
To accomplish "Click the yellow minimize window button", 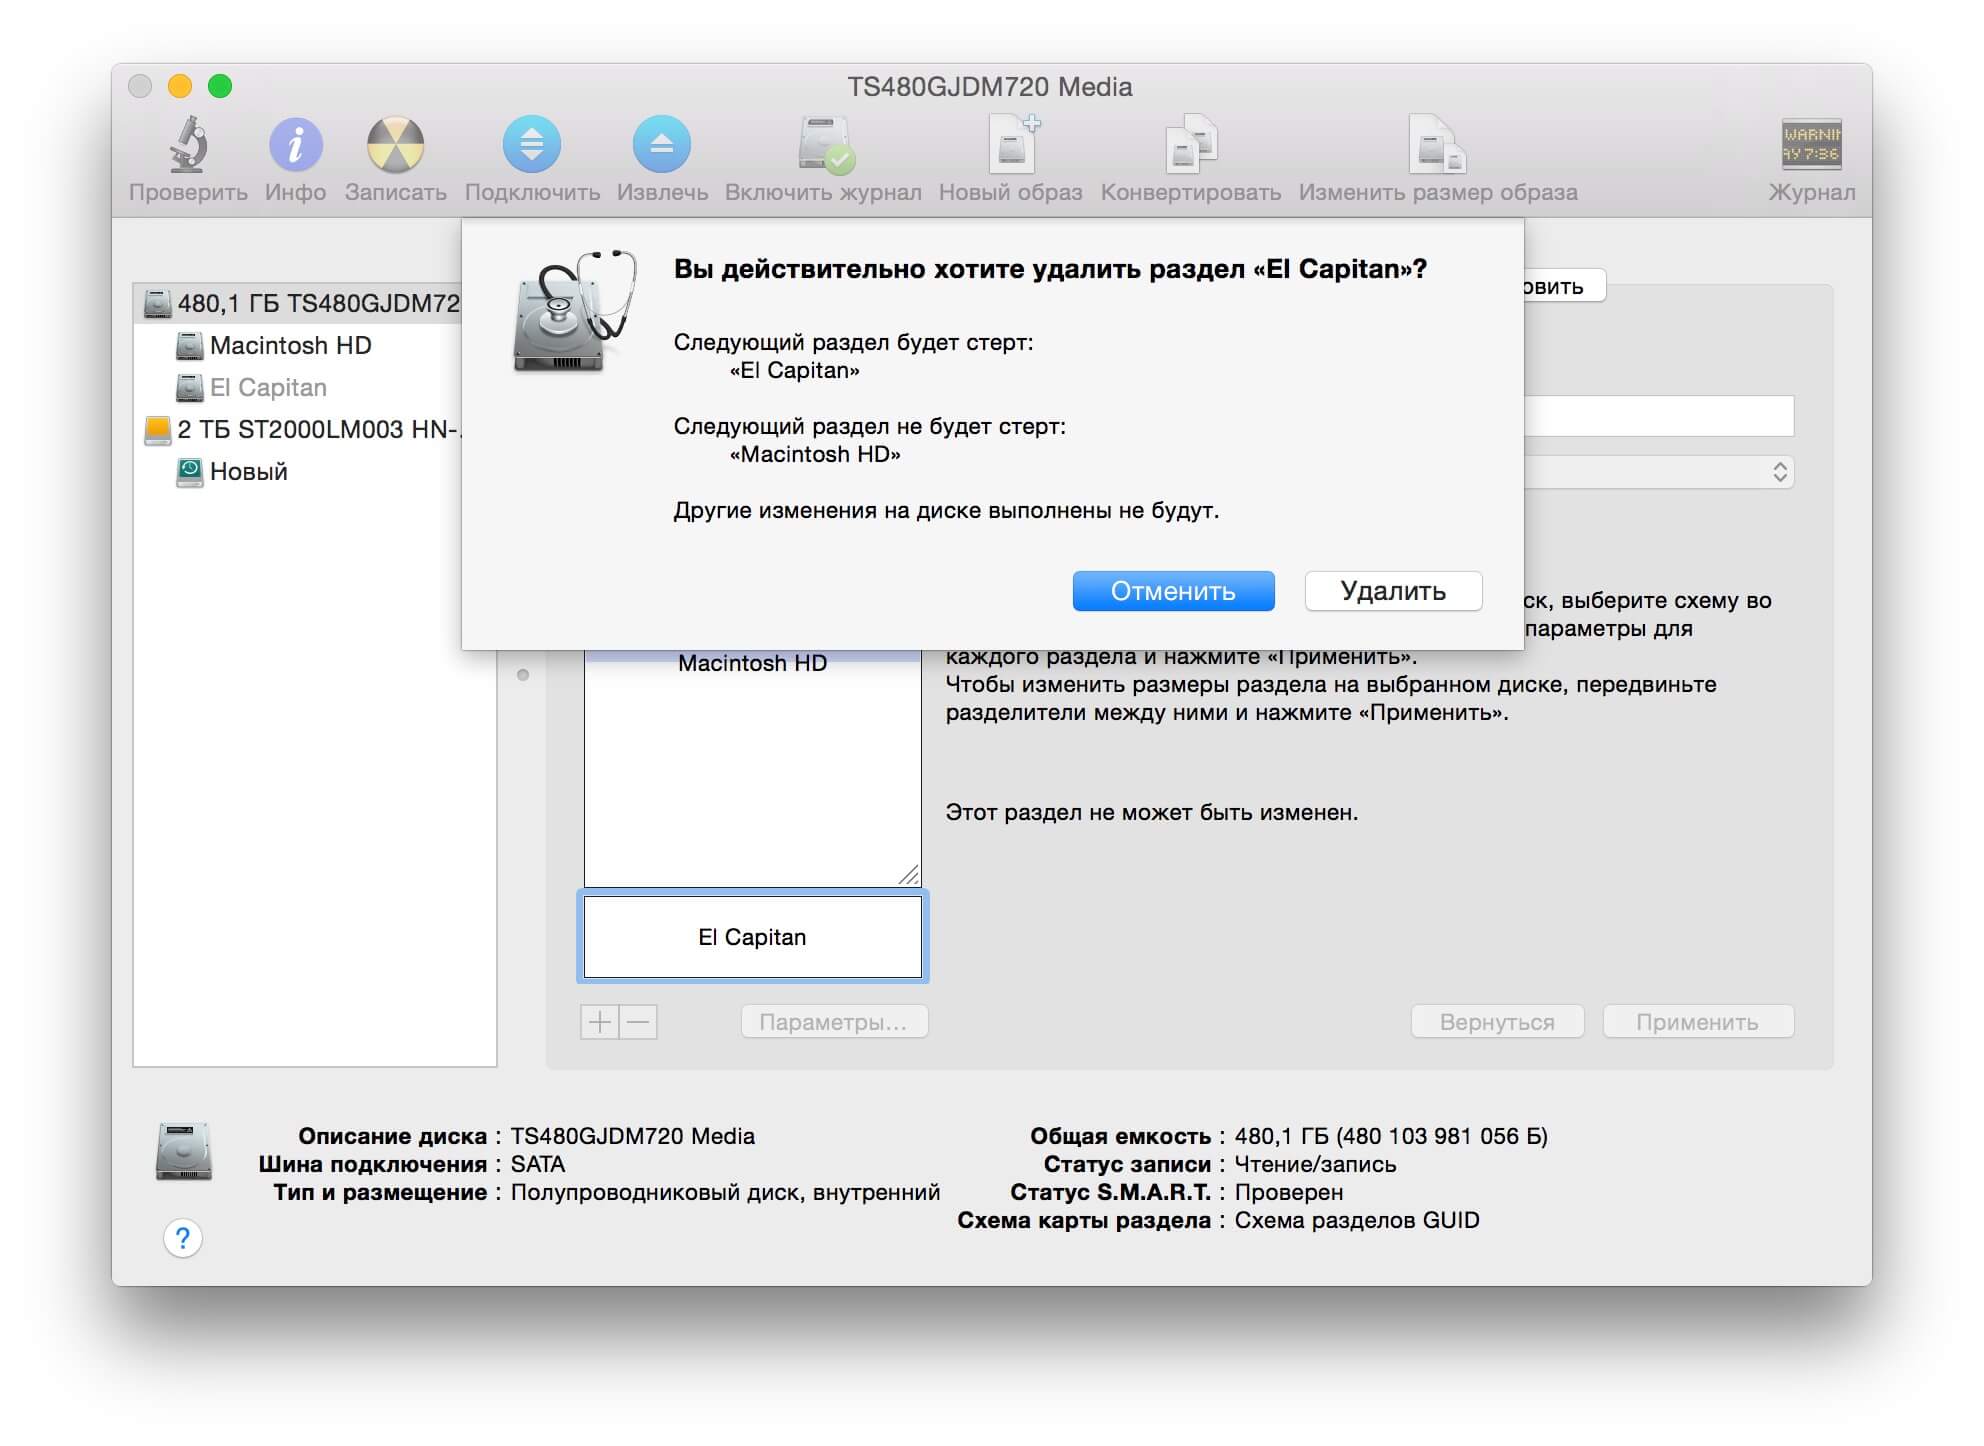I will tap(180, 87).
